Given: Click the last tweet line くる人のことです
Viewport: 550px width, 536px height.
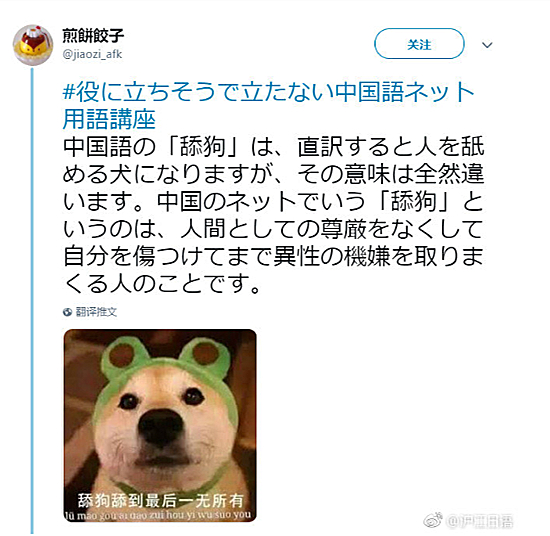Looking at the screenshot, I should pos(162,284).
